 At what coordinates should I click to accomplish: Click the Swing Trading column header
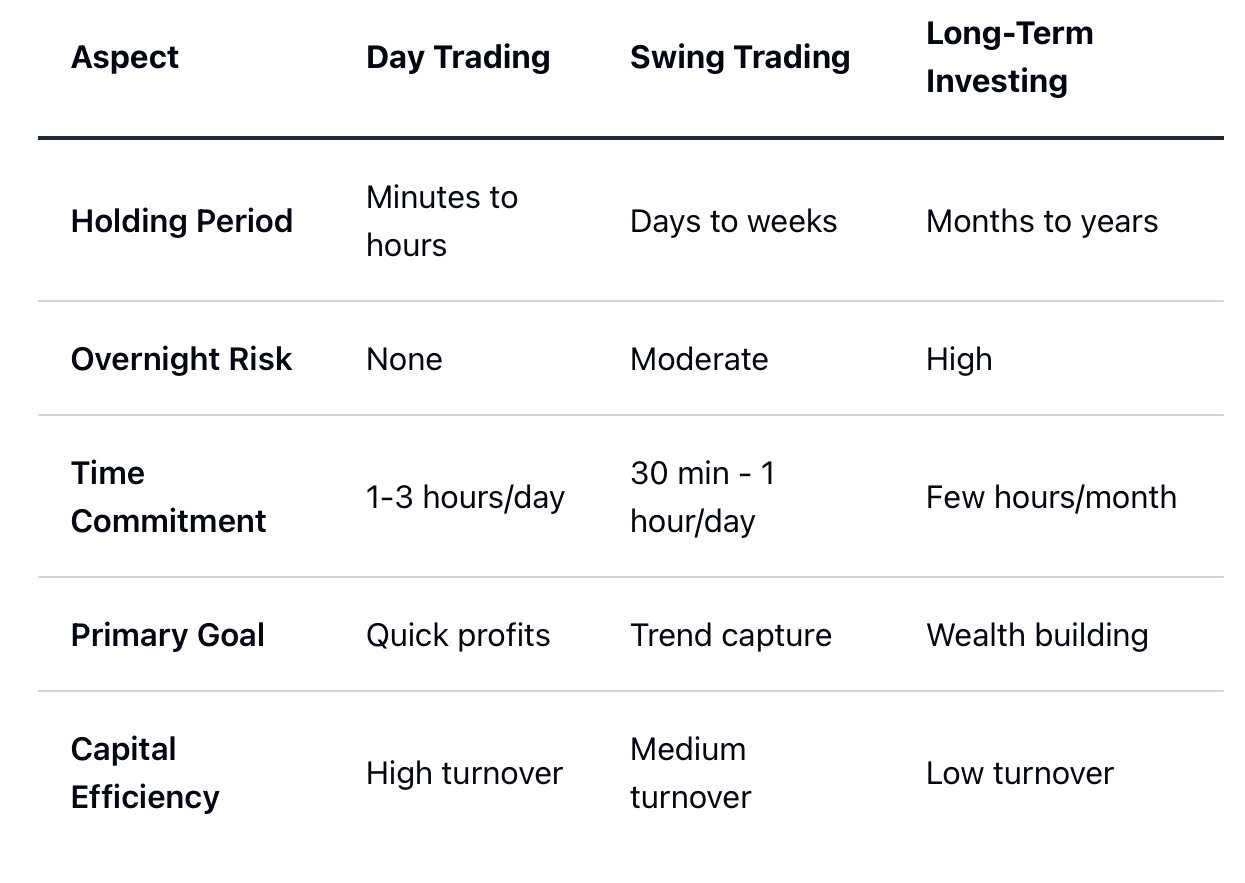pos(740,57)
